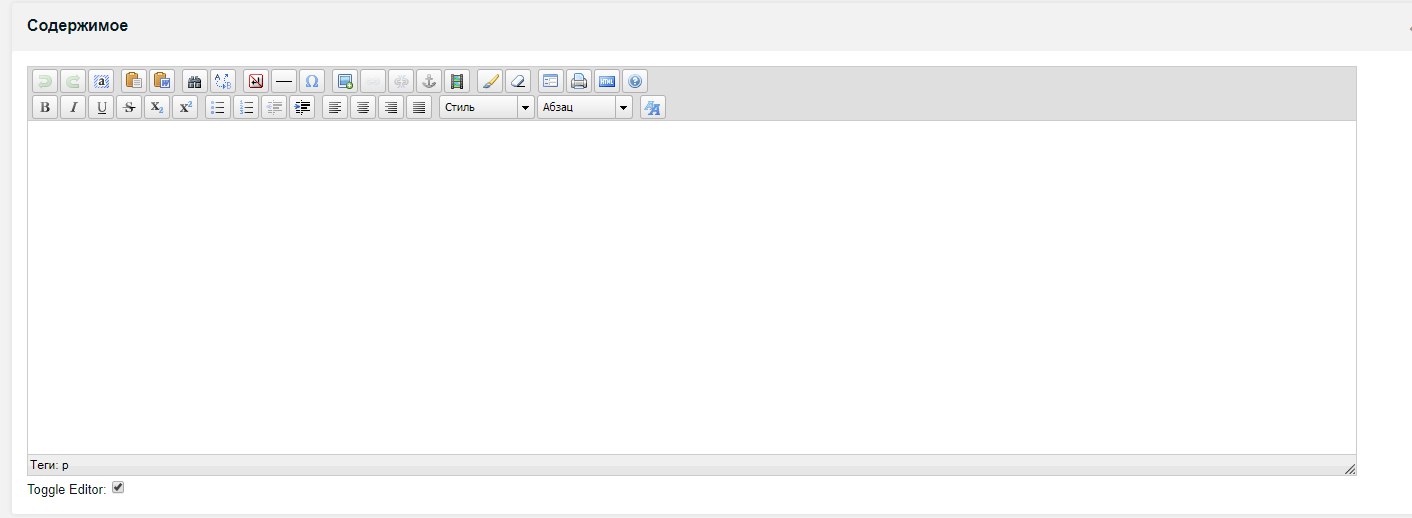Viewport: 1412px width, 518px height.
Task: Open the Стиль style dropdown
Action: (x=487, y=107)
